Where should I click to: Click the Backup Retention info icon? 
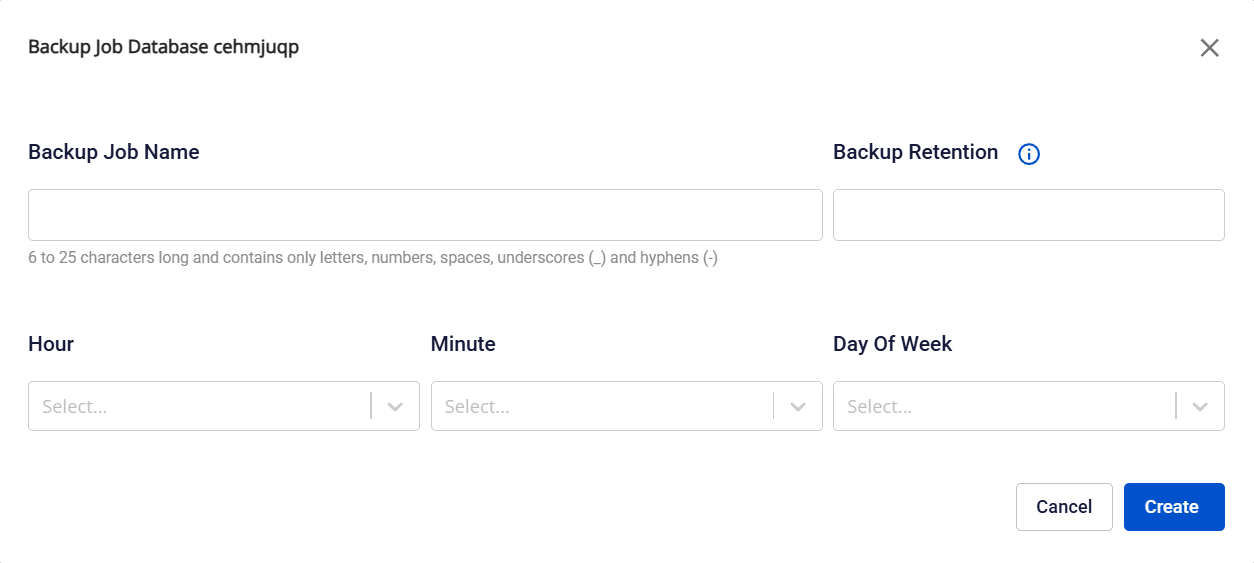pos(1029,154)
